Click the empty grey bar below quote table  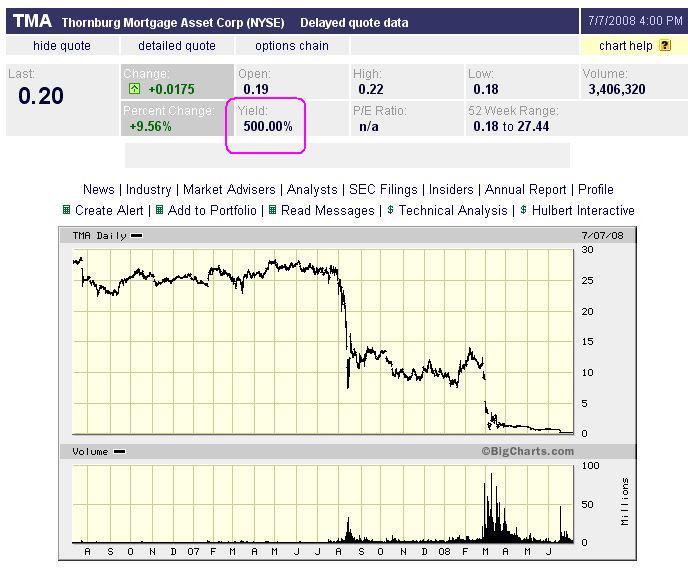pos(348,155)
